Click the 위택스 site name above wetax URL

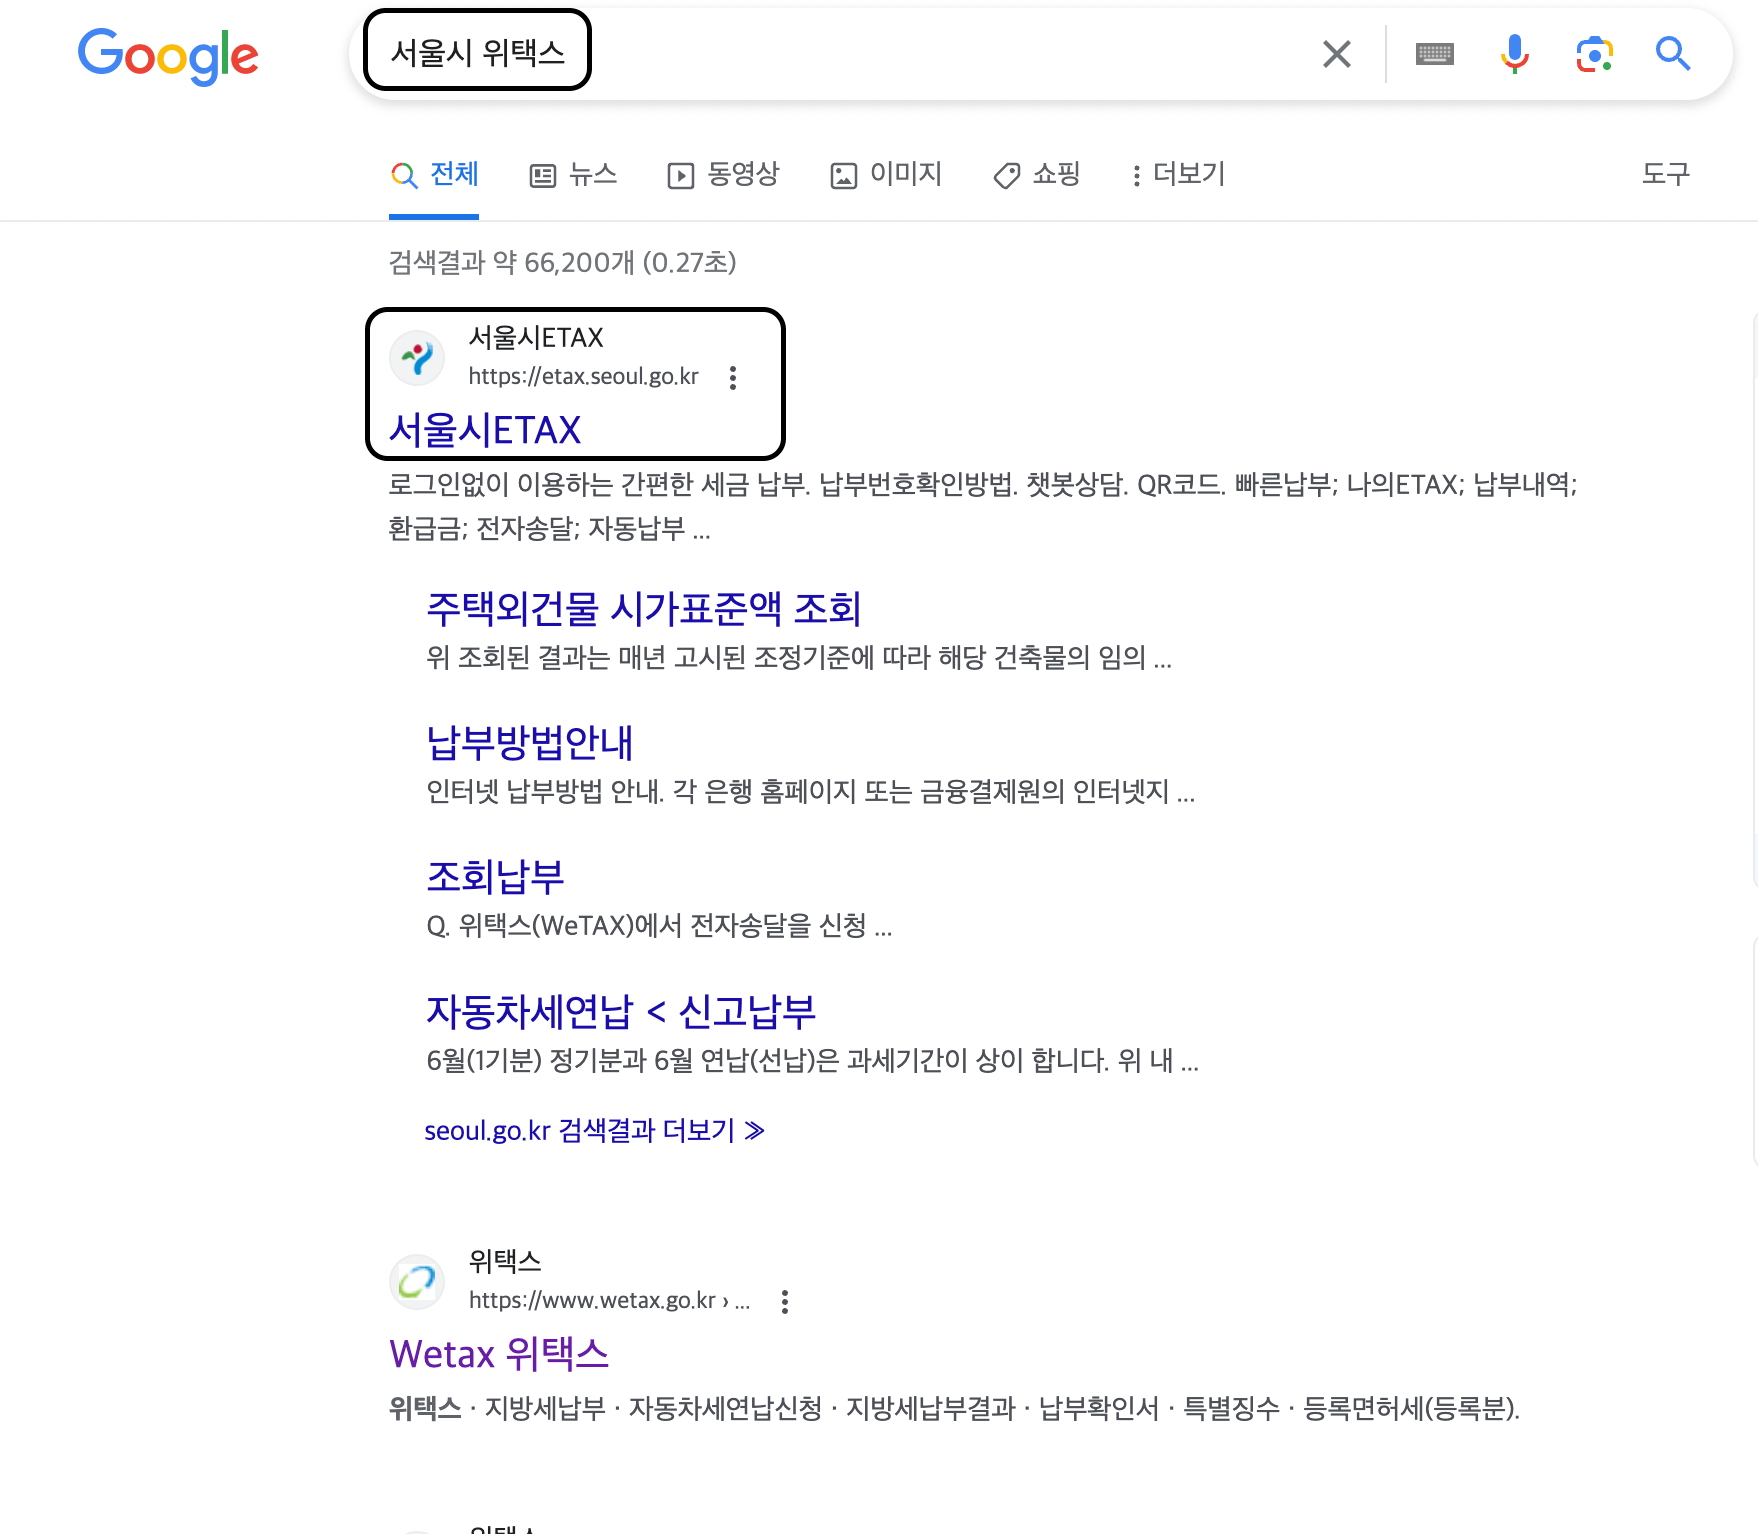[x=505, y=1262]
